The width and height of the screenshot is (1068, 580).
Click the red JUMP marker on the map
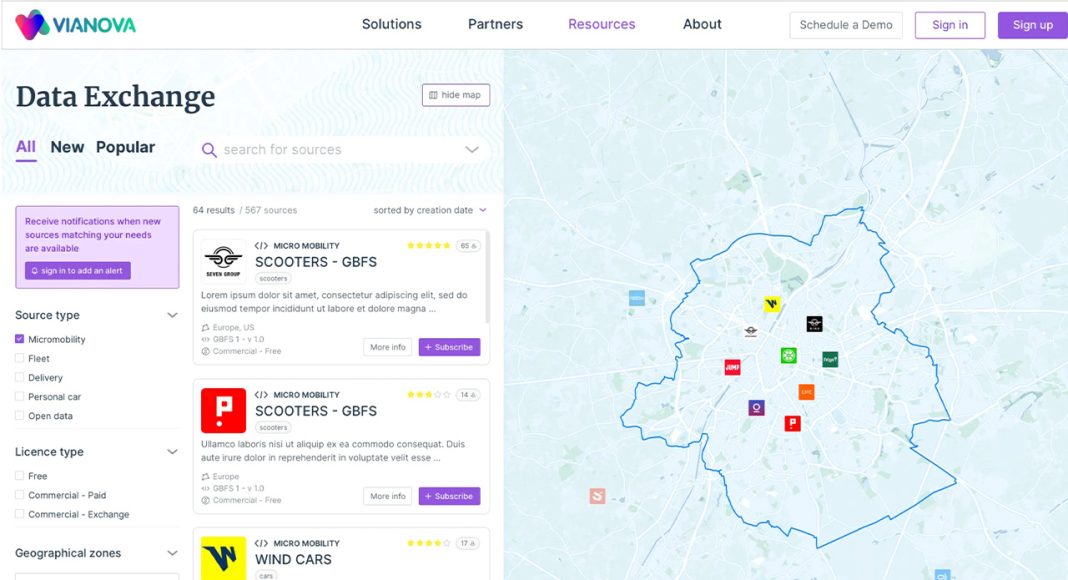(732, 367)
